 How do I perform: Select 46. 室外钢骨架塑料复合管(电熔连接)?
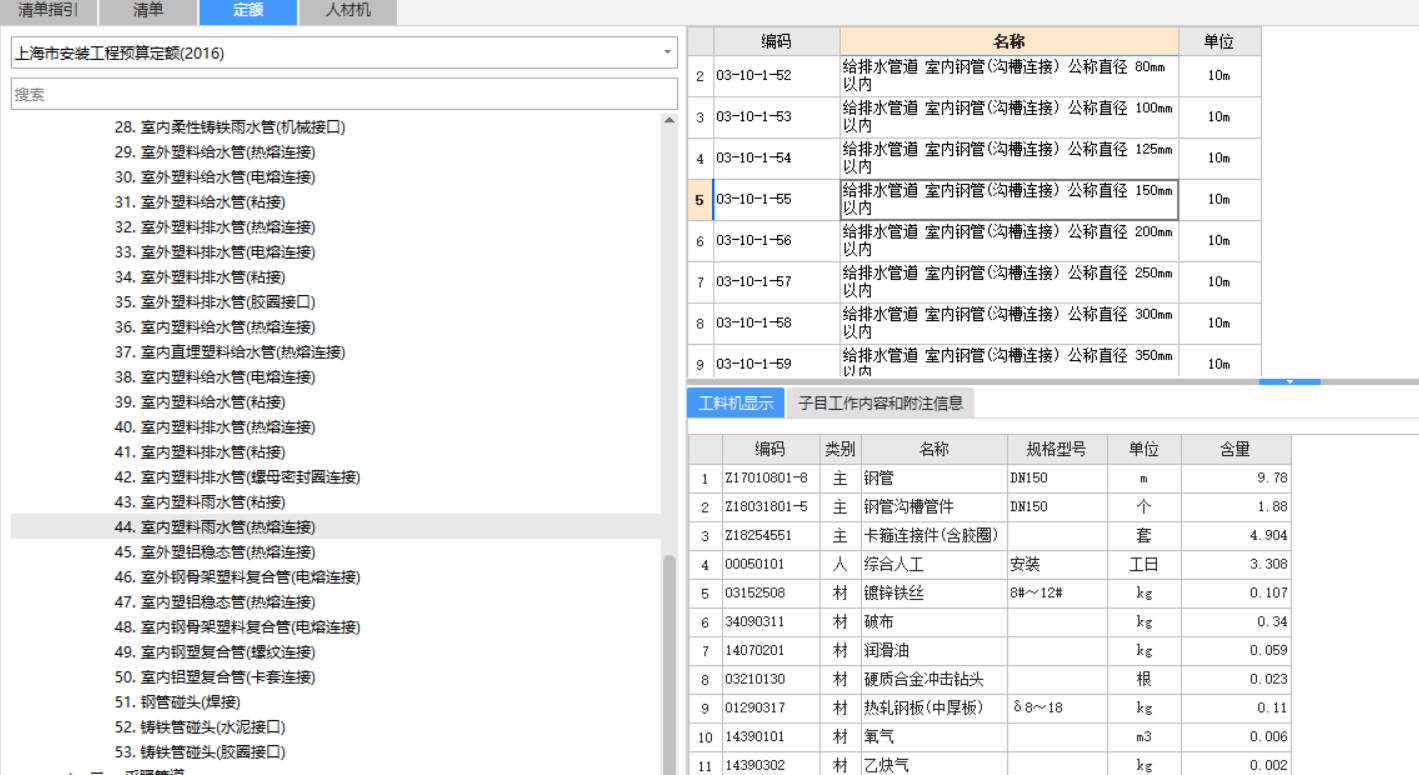(237, 577)
